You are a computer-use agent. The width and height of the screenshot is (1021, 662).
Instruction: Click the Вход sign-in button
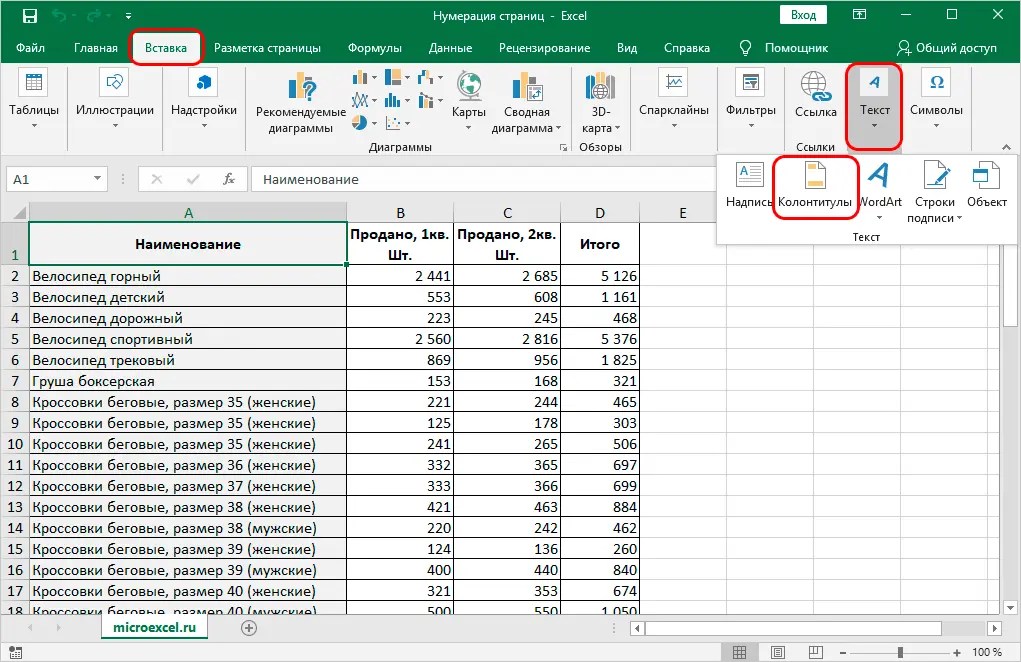(802, 14)
